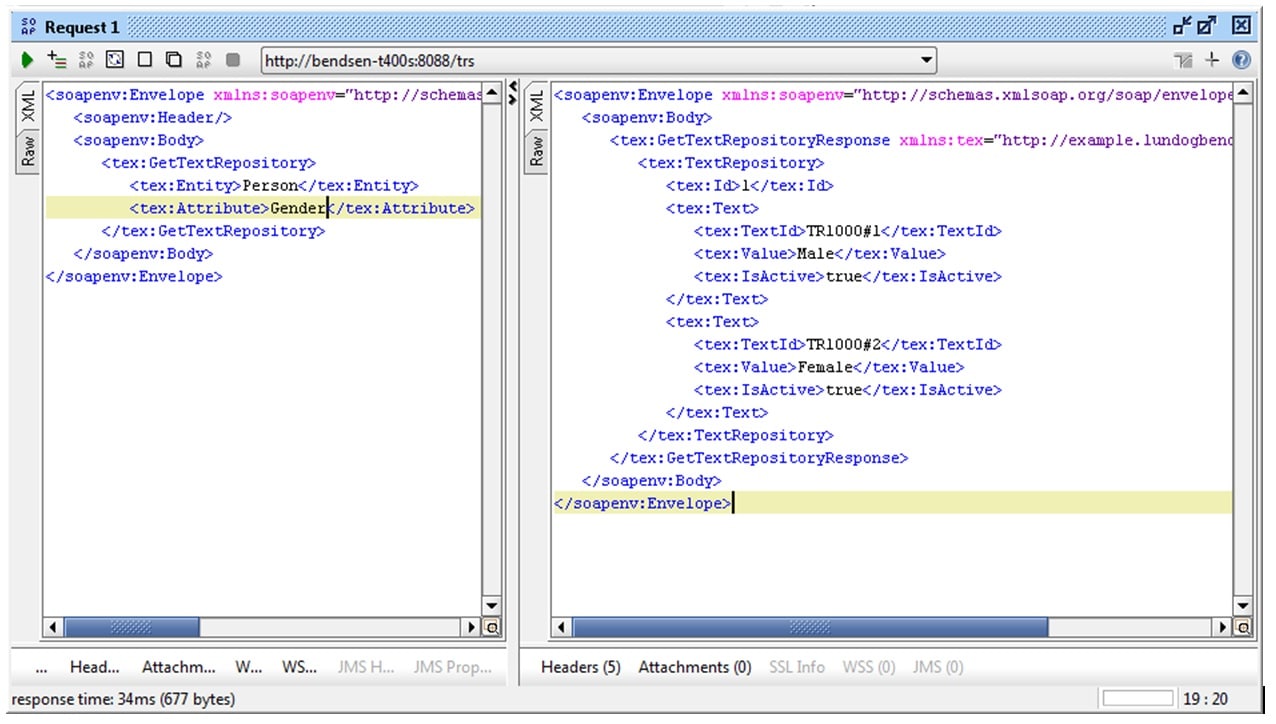Open the request WS... tab
This screenshot has height=724, width=1276.
[x=299, y=667]
